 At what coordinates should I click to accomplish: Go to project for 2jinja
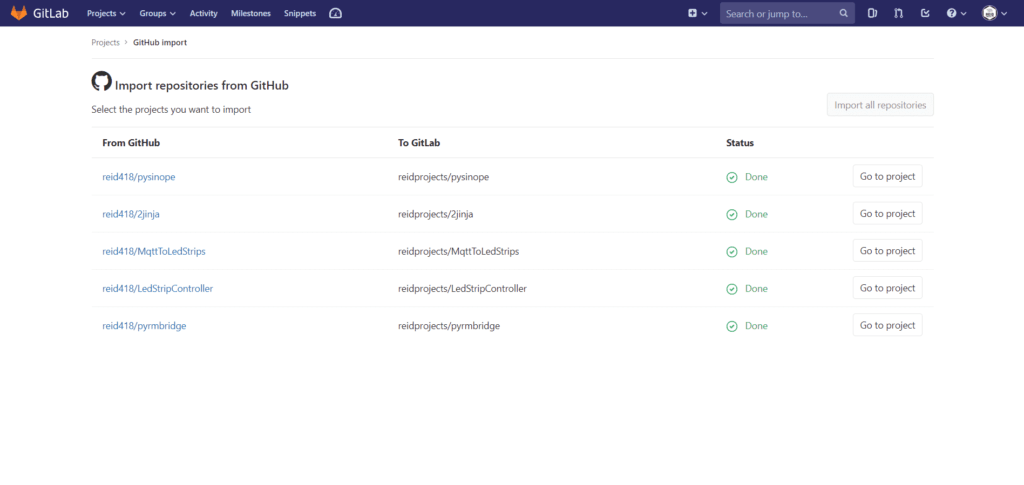click(x=888, y=213)
